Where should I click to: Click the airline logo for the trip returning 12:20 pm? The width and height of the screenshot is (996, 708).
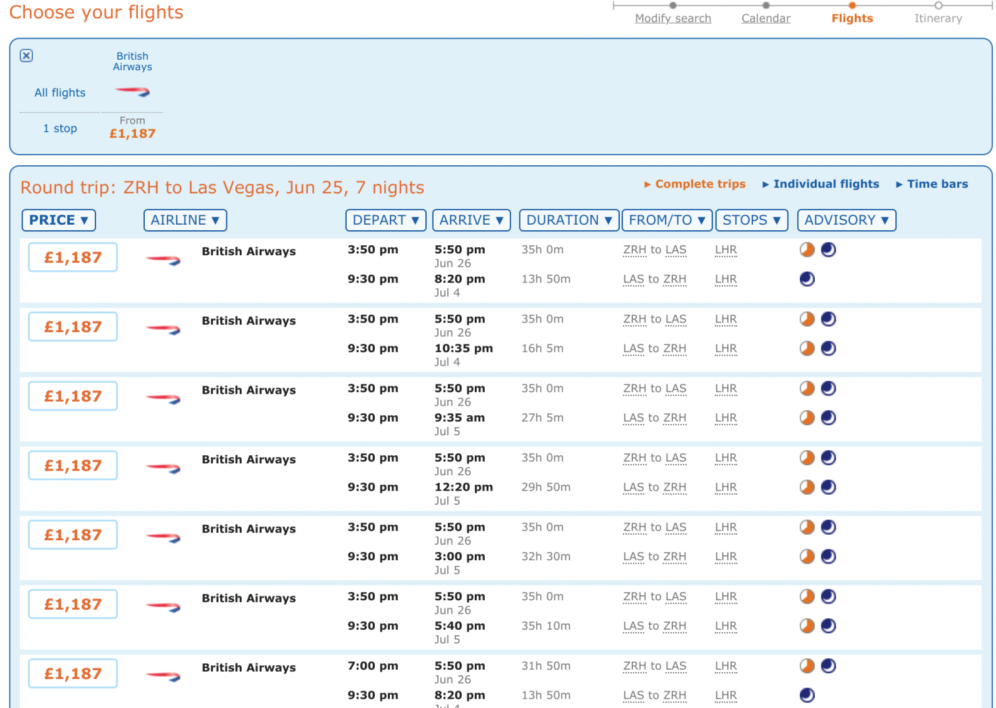(x=163, y=468)
